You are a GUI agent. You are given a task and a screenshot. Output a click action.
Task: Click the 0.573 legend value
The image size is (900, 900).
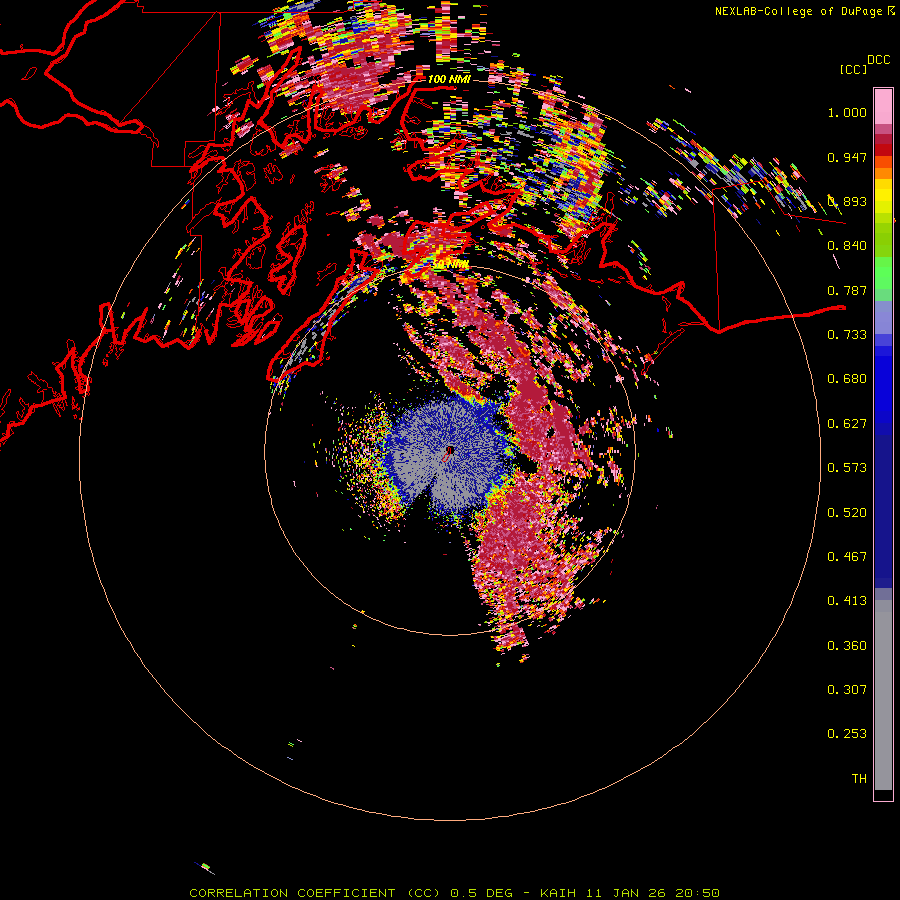coord(847,468)
